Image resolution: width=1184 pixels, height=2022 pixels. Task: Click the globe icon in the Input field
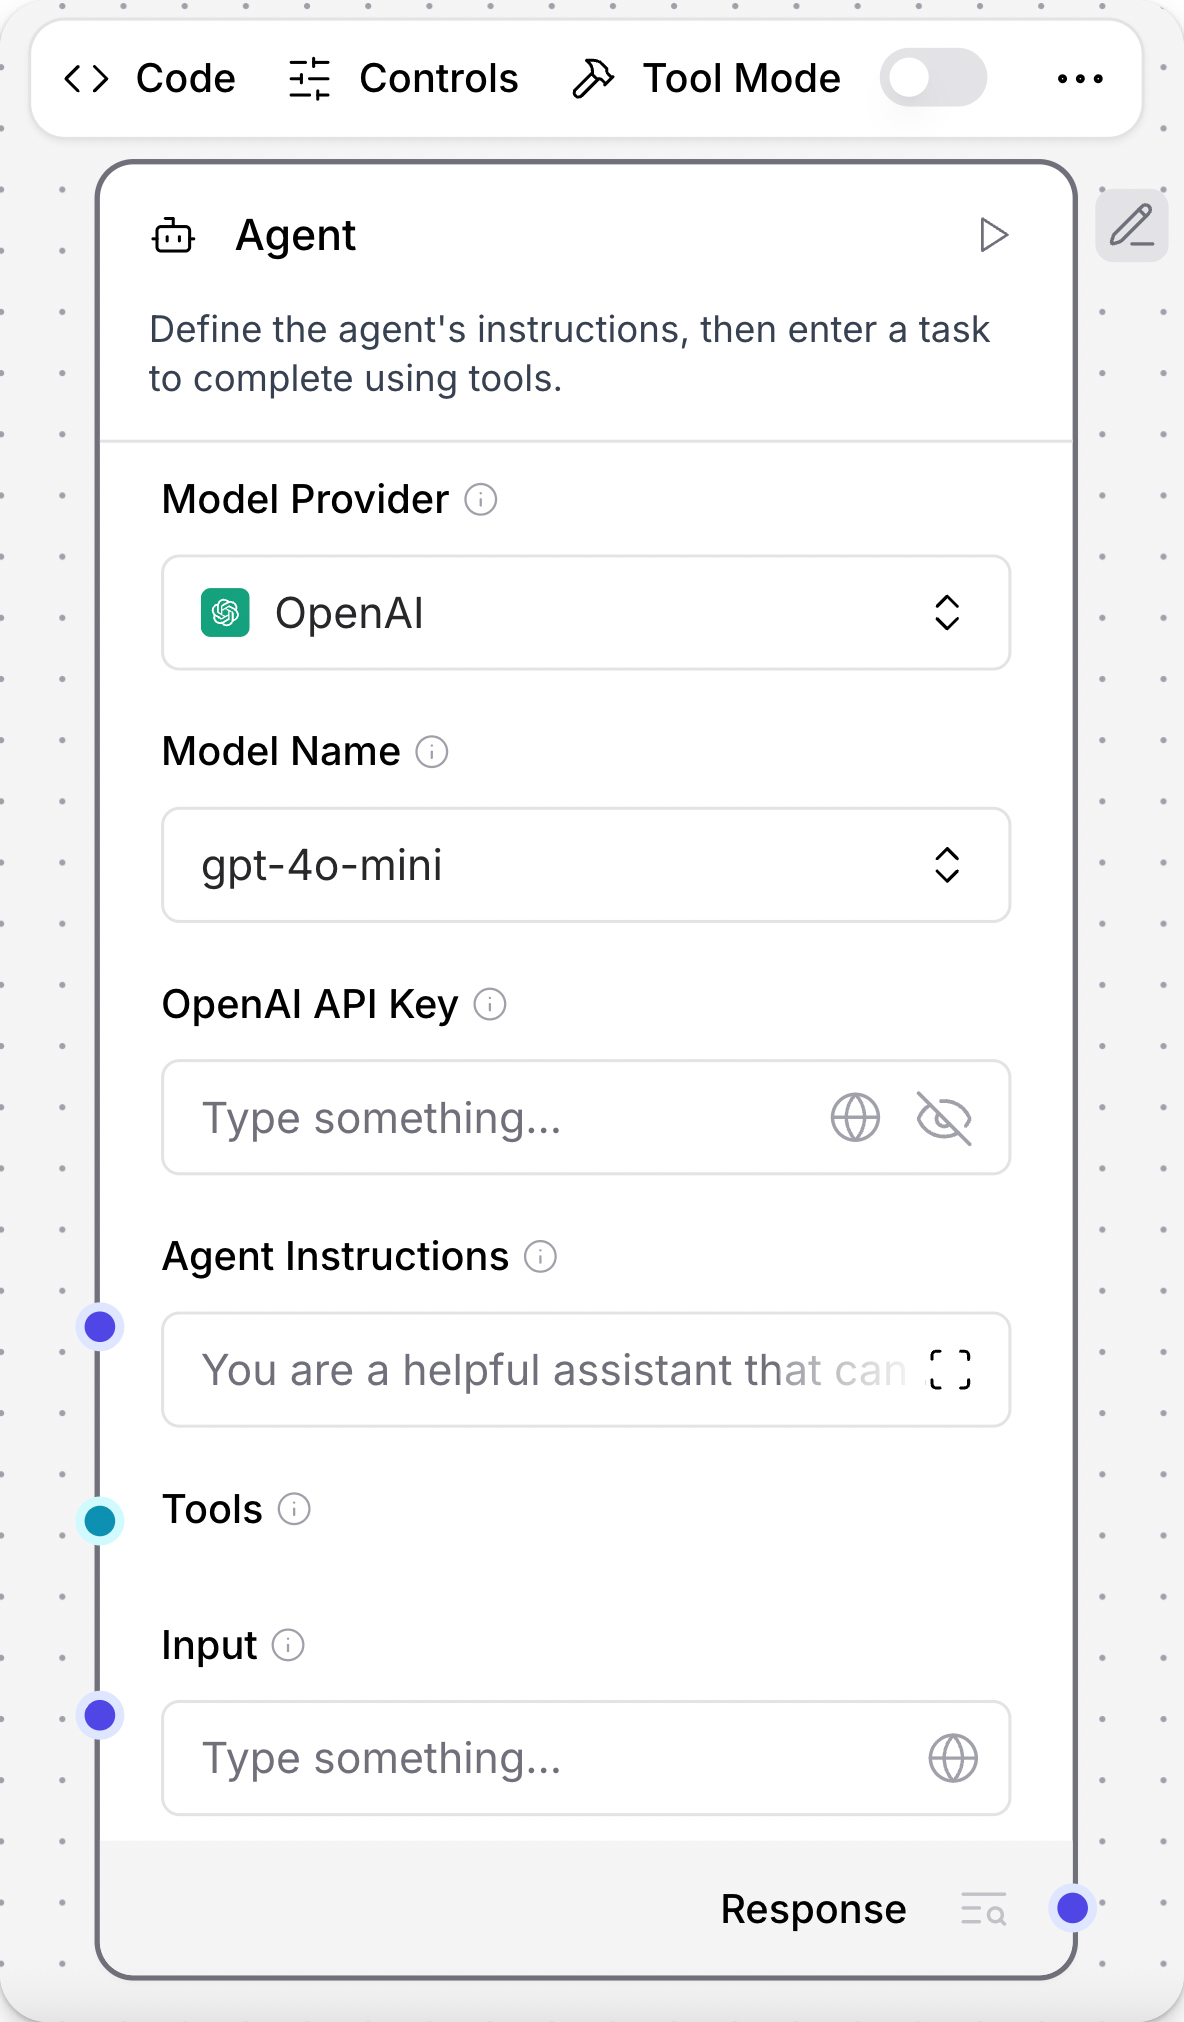951,1758
